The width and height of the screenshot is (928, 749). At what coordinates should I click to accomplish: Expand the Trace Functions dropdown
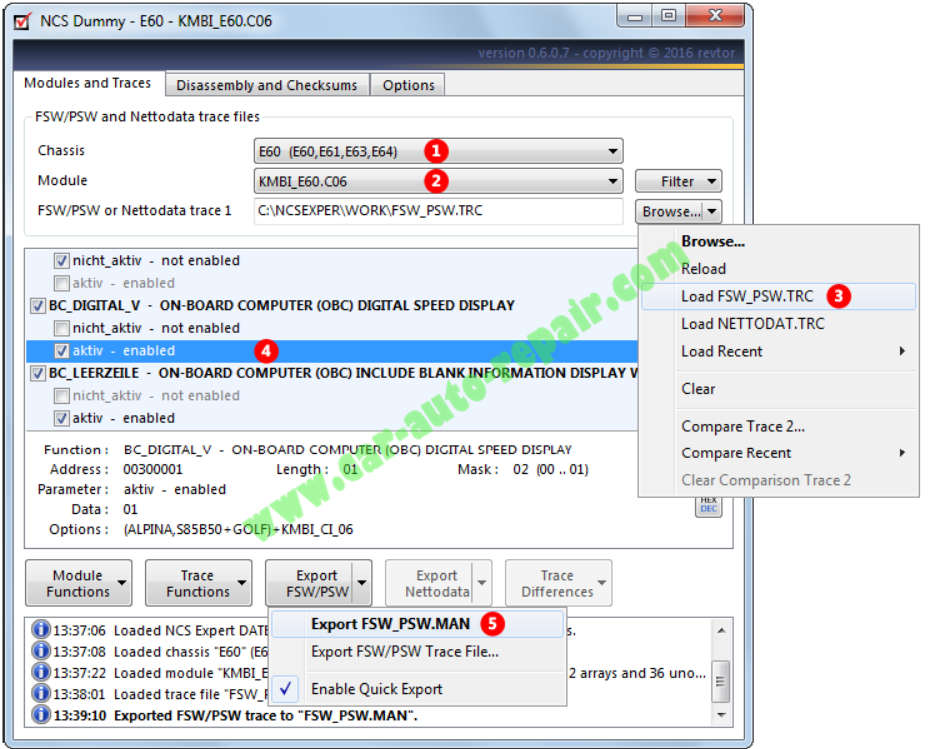[x=199, y=583]
